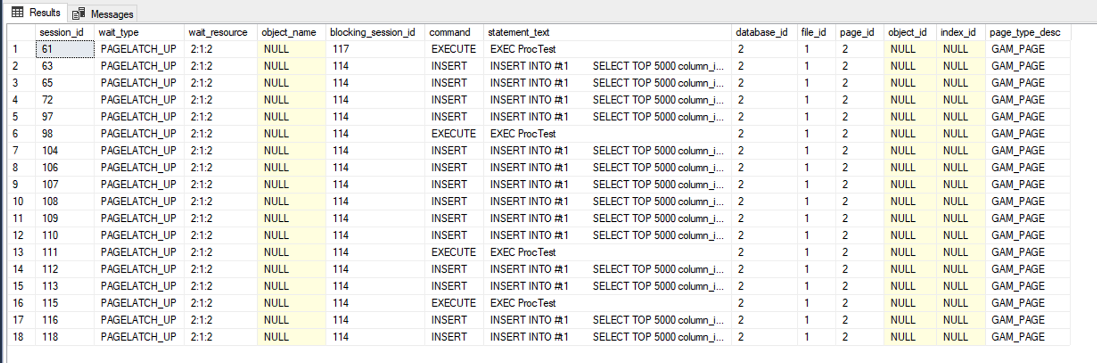Select the EXECUTE command cell in row 13
The height and width of the screenshot is (363, 1097).
coord(454,252)
